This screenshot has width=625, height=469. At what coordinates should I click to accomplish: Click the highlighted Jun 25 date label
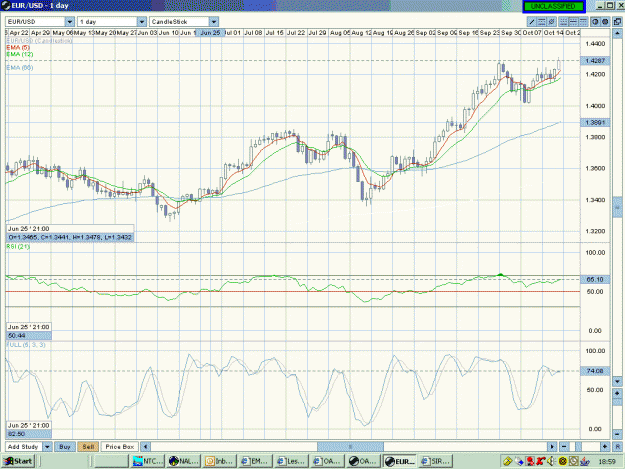210,33
